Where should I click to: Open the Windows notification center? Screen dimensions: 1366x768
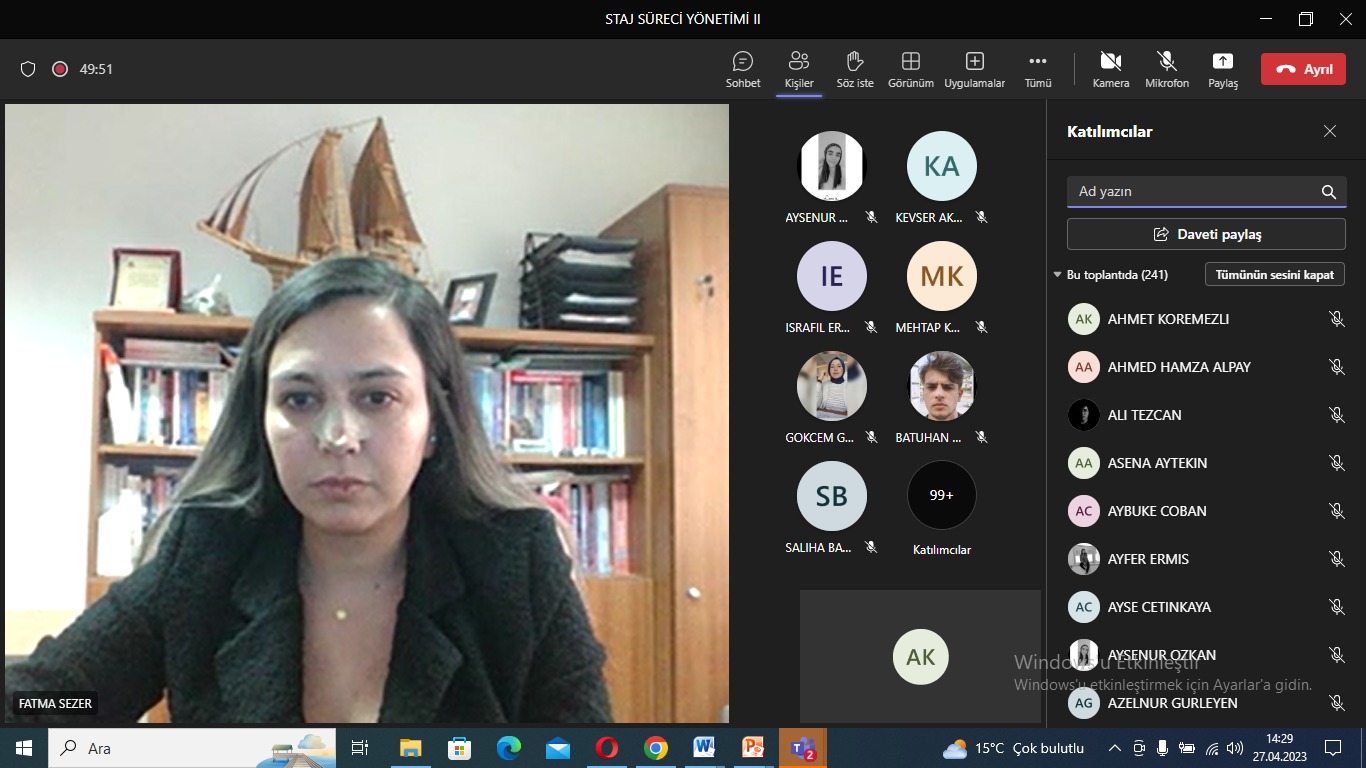pyautogui.click(x=1332, y=748)
